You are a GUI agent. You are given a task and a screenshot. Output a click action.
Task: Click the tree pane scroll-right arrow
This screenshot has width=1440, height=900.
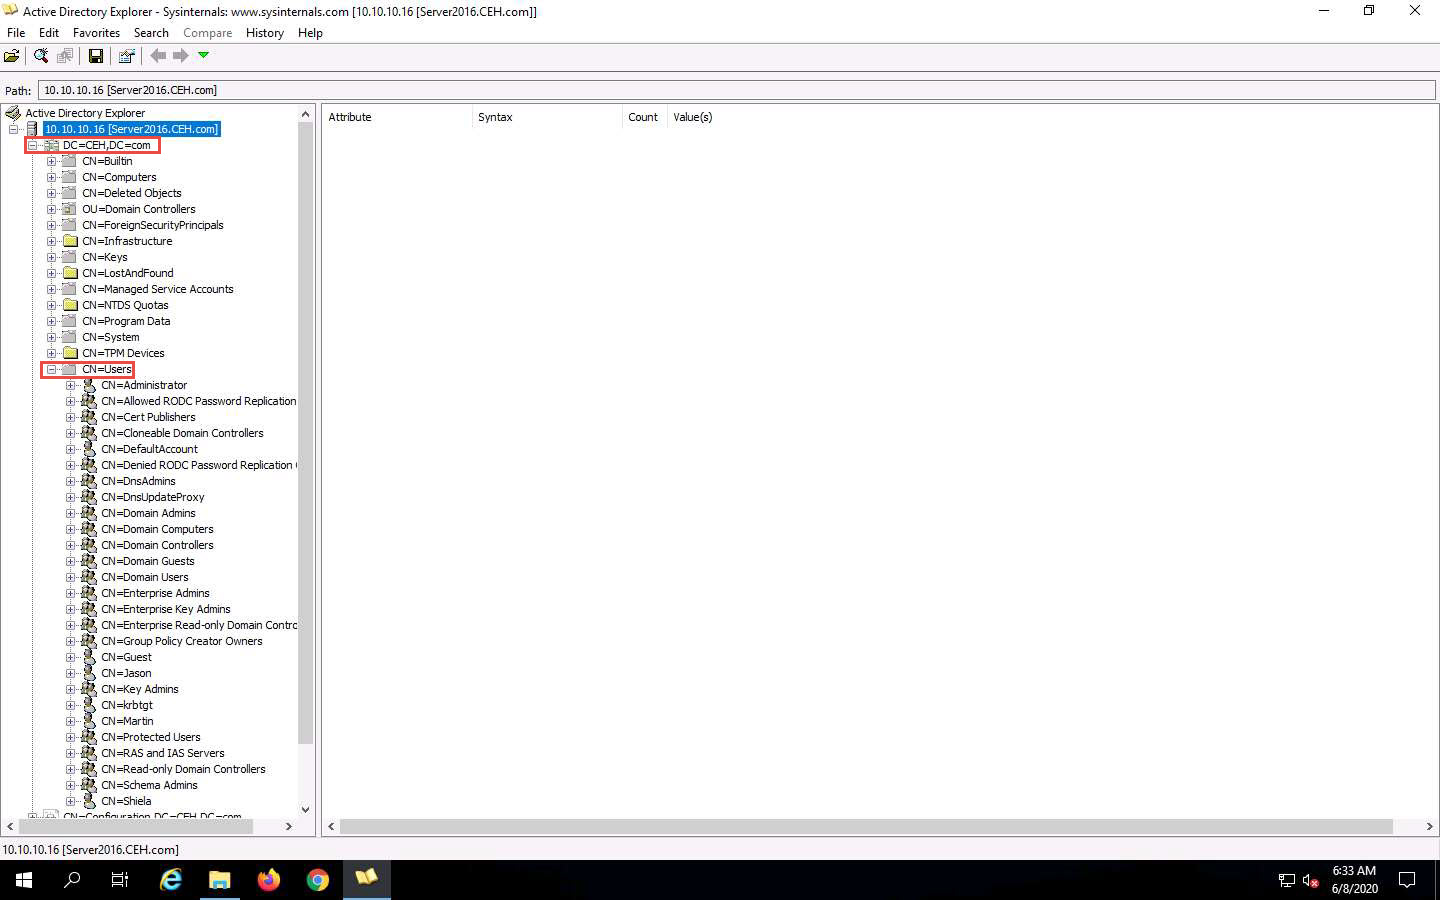289,827
